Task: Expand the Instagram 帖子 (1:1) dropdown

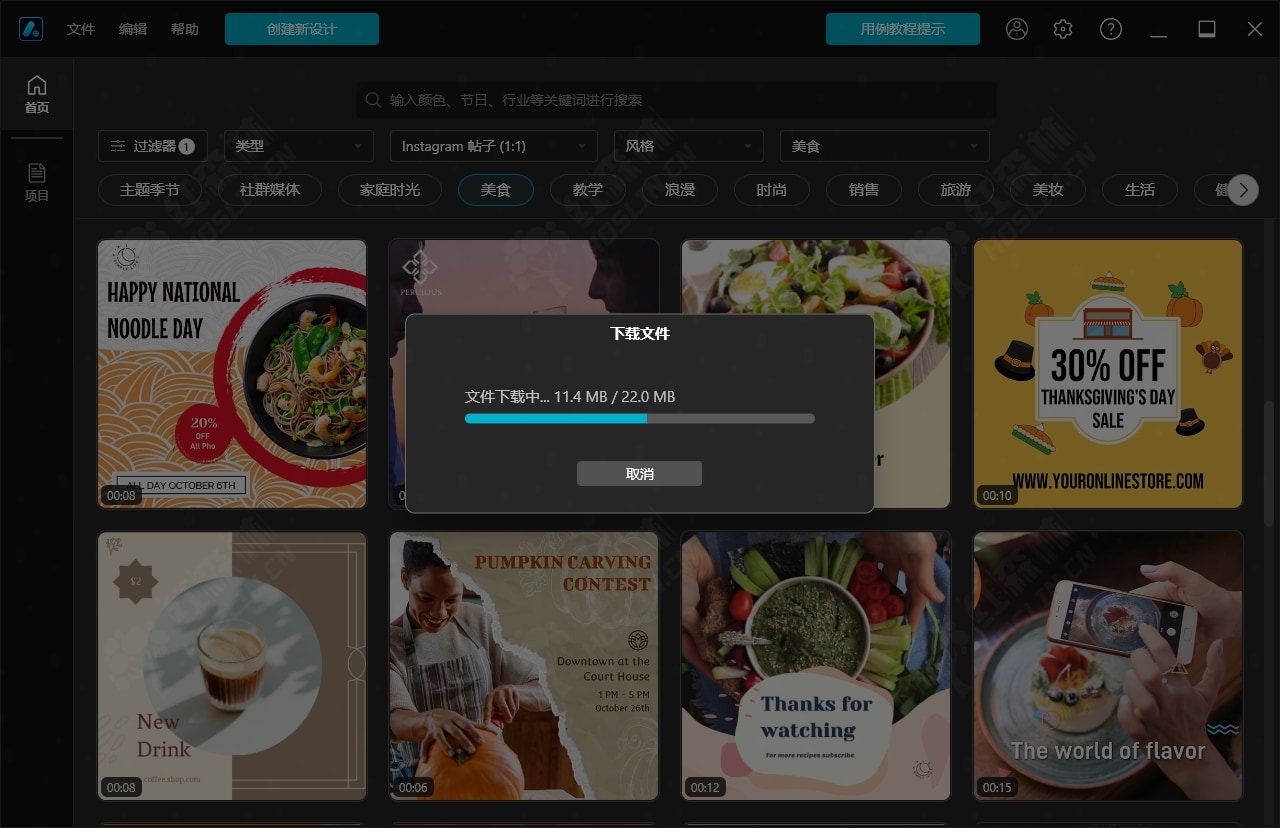Action: coord(494,146)
